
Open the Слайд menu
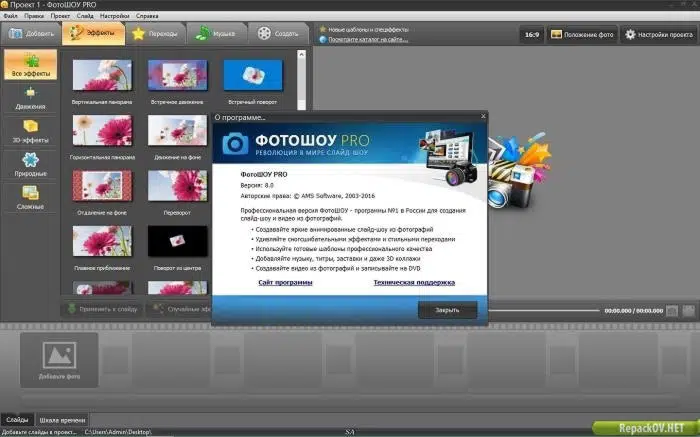coord(85,16)
